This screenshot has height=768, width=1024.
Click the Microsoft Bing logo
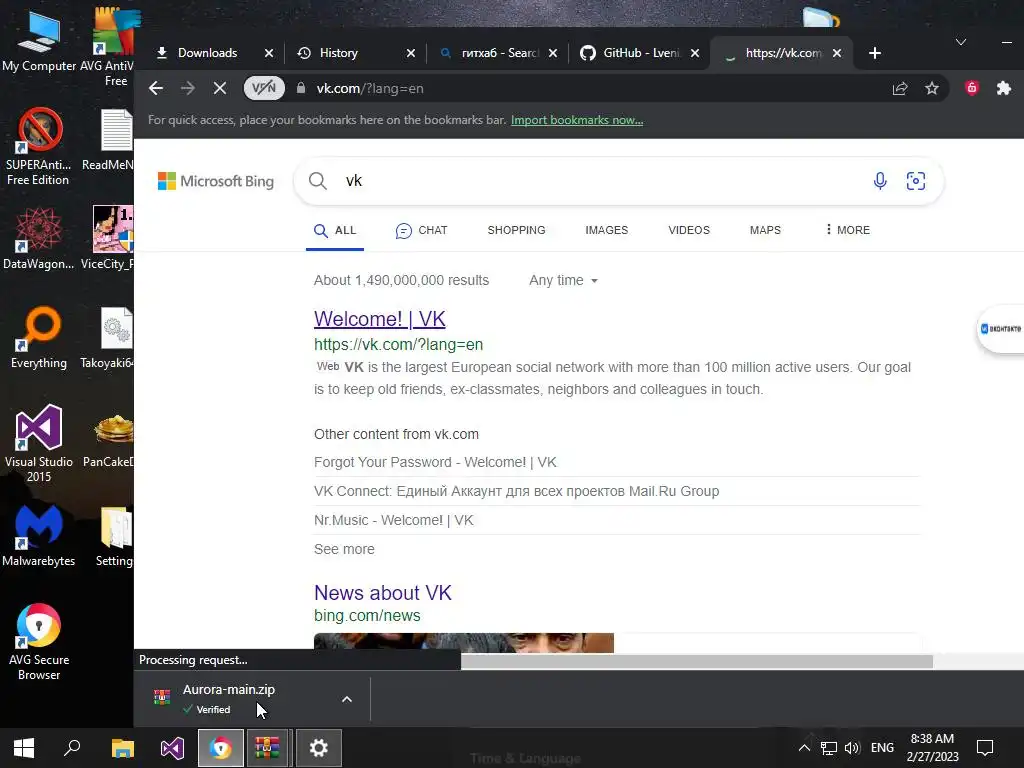216,181
